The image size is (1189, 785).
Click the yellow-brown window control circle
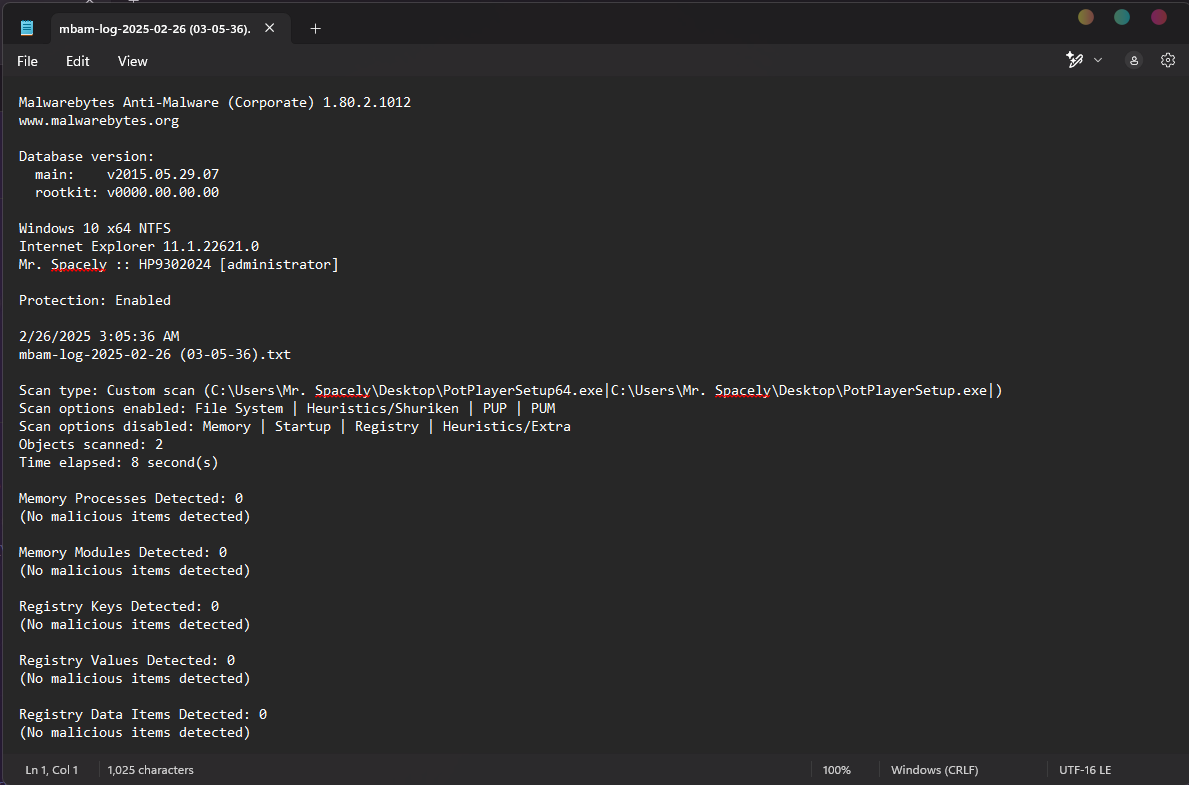click(x=1086, y=17)
